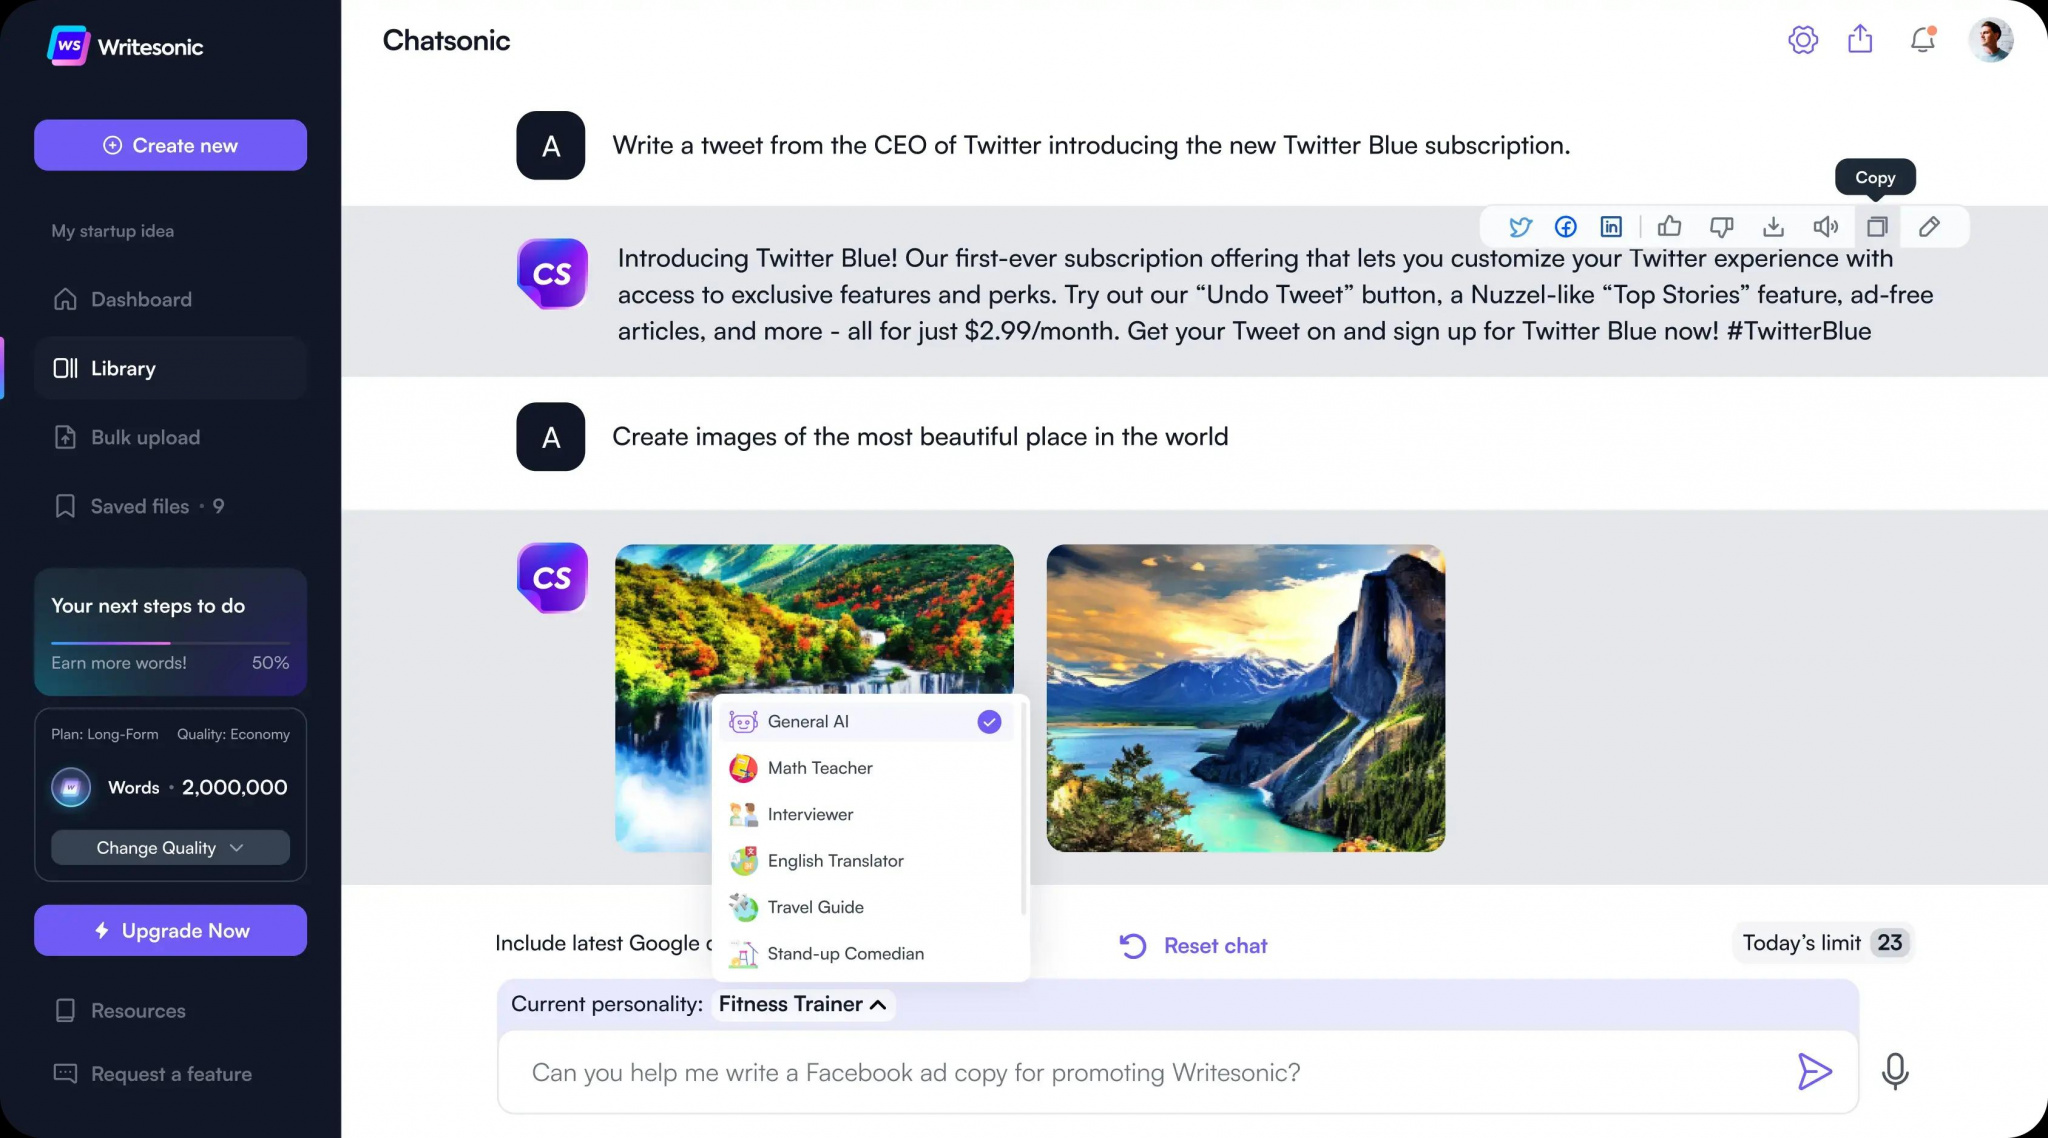The image size is (2048, 1138).
Task: Click the thumbs up icon on response
Action: tap(1668, 226)
